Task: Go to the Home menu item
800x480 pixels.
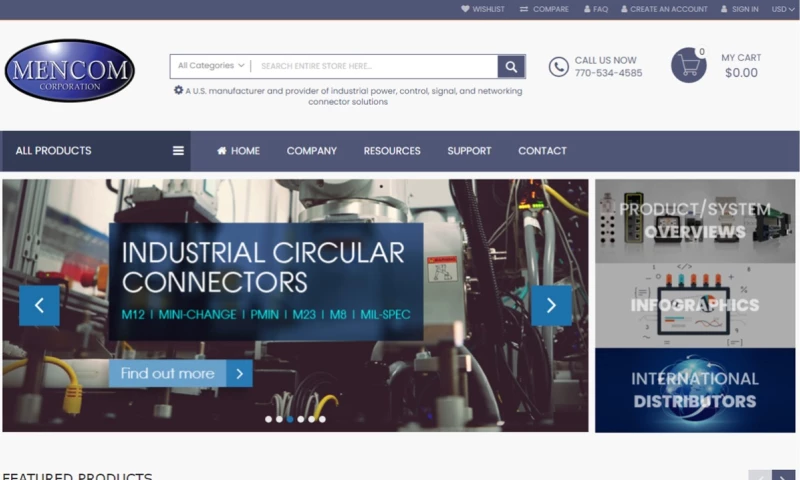Action: (238, 151)
